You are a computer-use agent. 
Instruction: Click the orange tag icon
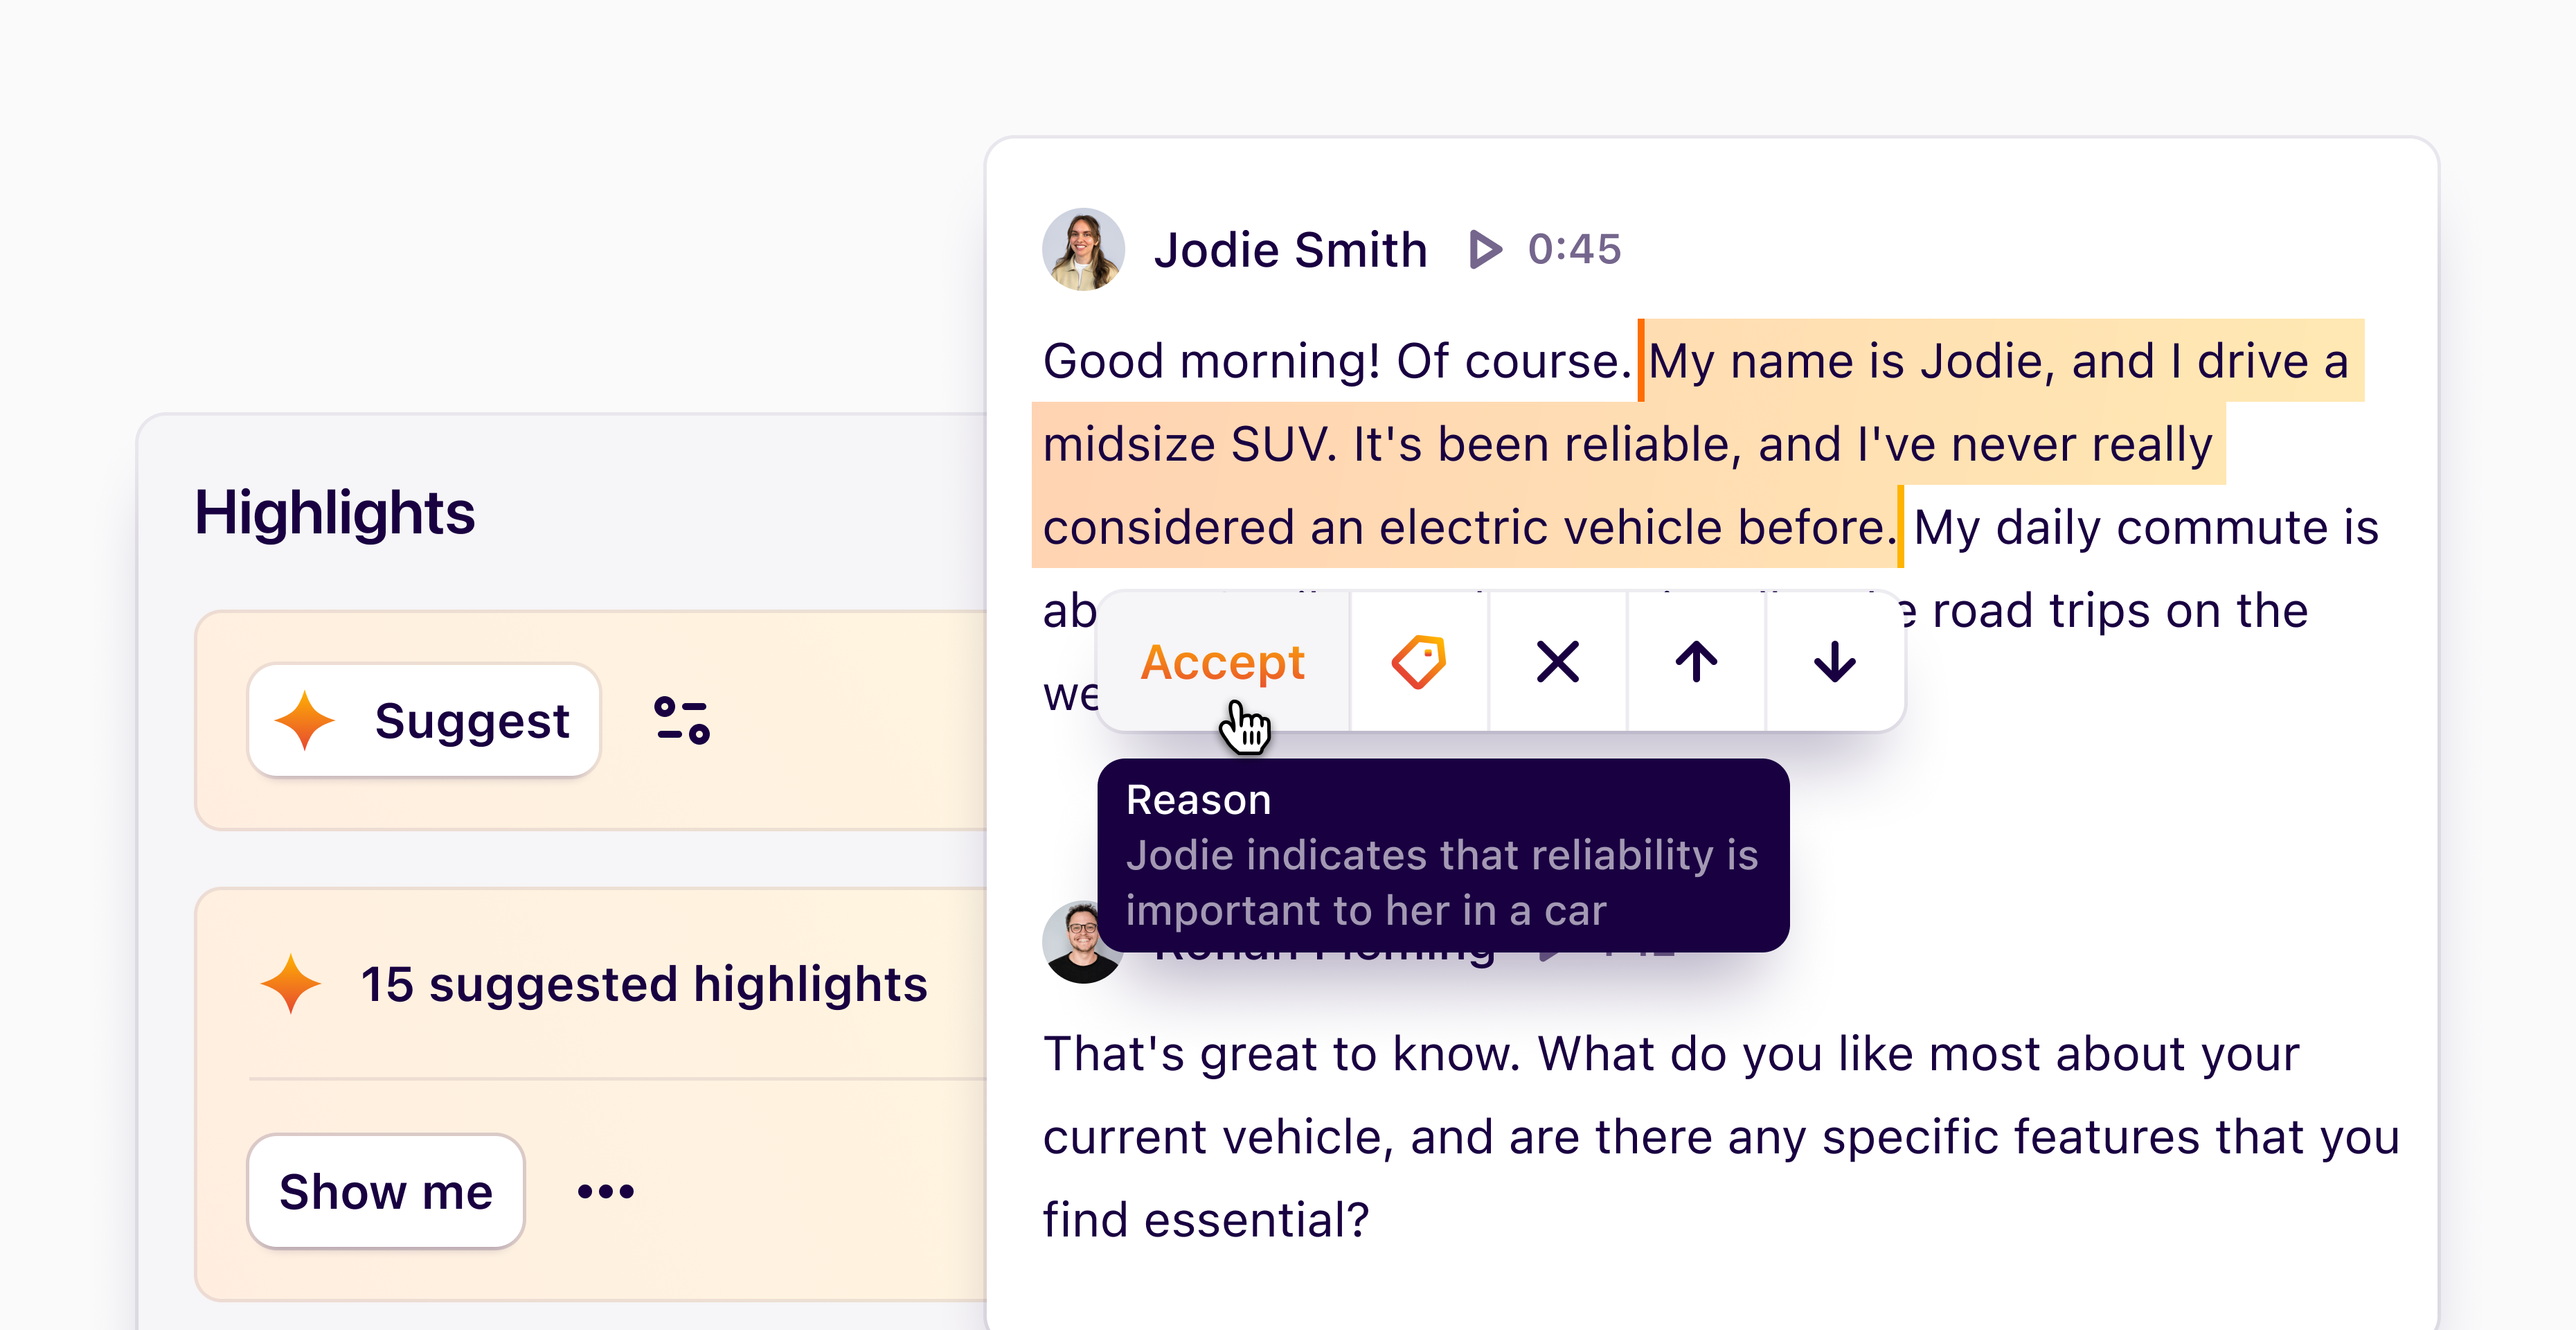pos(1419,662)
